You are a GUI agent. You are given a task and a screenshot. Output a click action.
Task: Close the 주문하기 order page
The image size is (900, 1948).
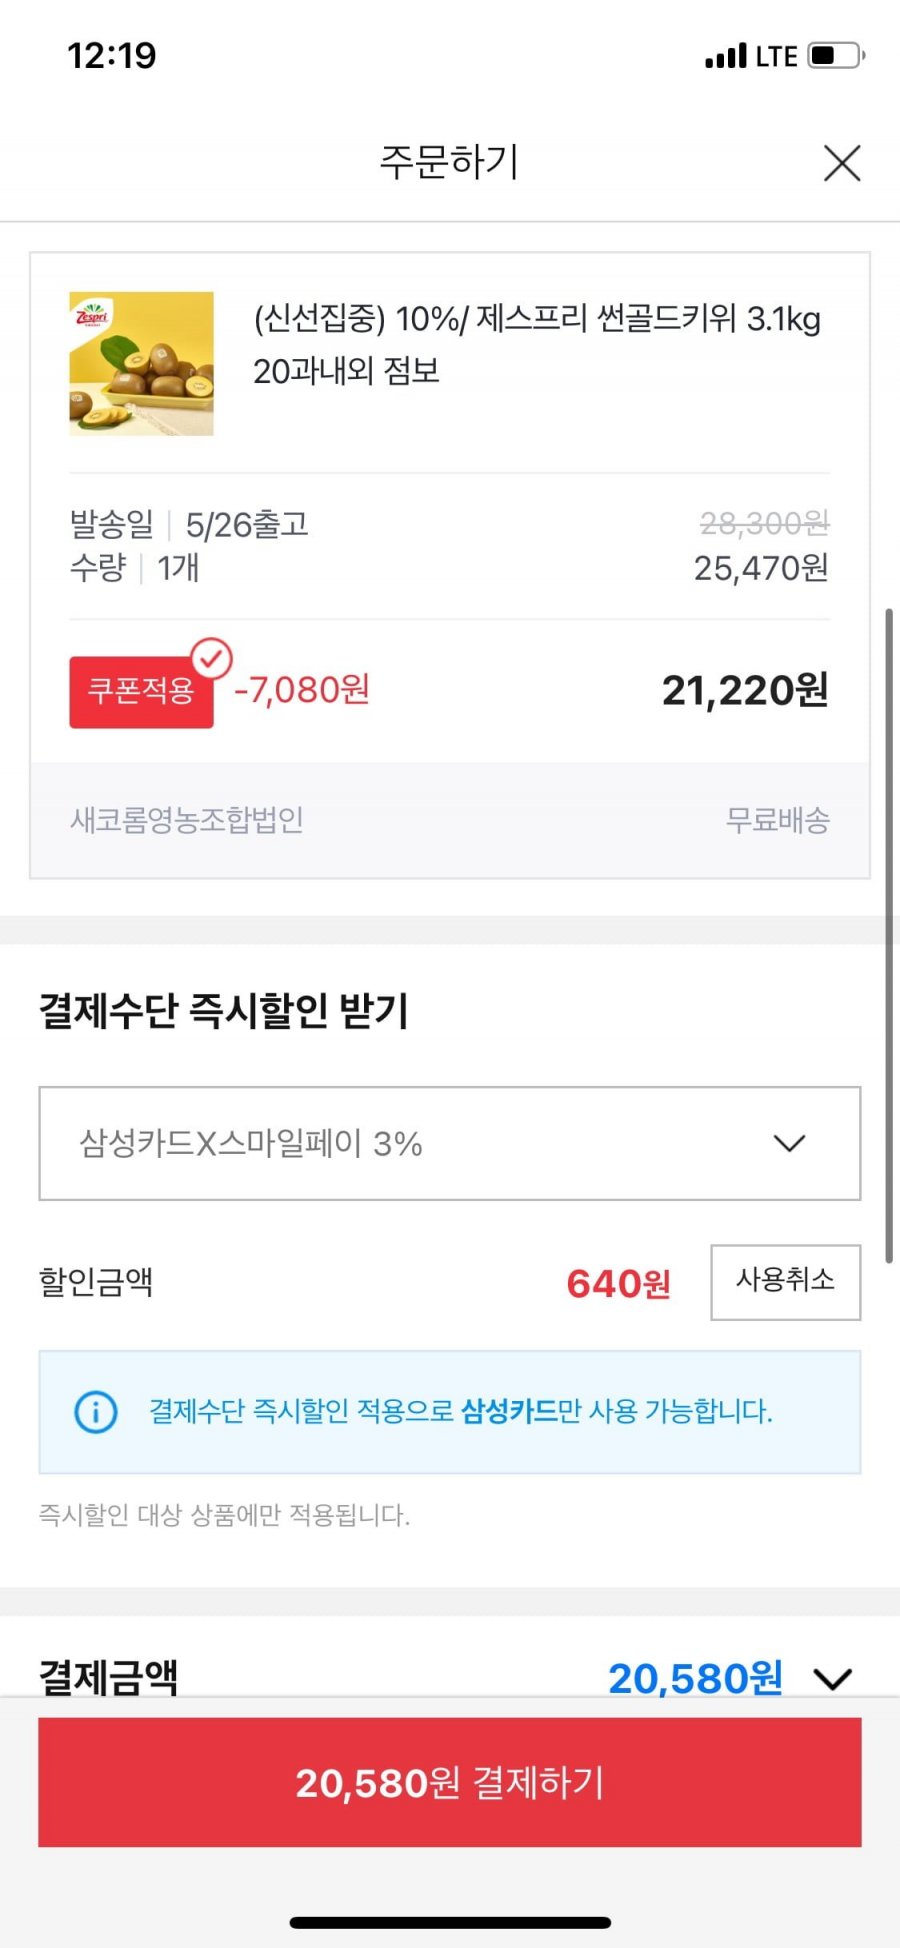pos(842,163)
